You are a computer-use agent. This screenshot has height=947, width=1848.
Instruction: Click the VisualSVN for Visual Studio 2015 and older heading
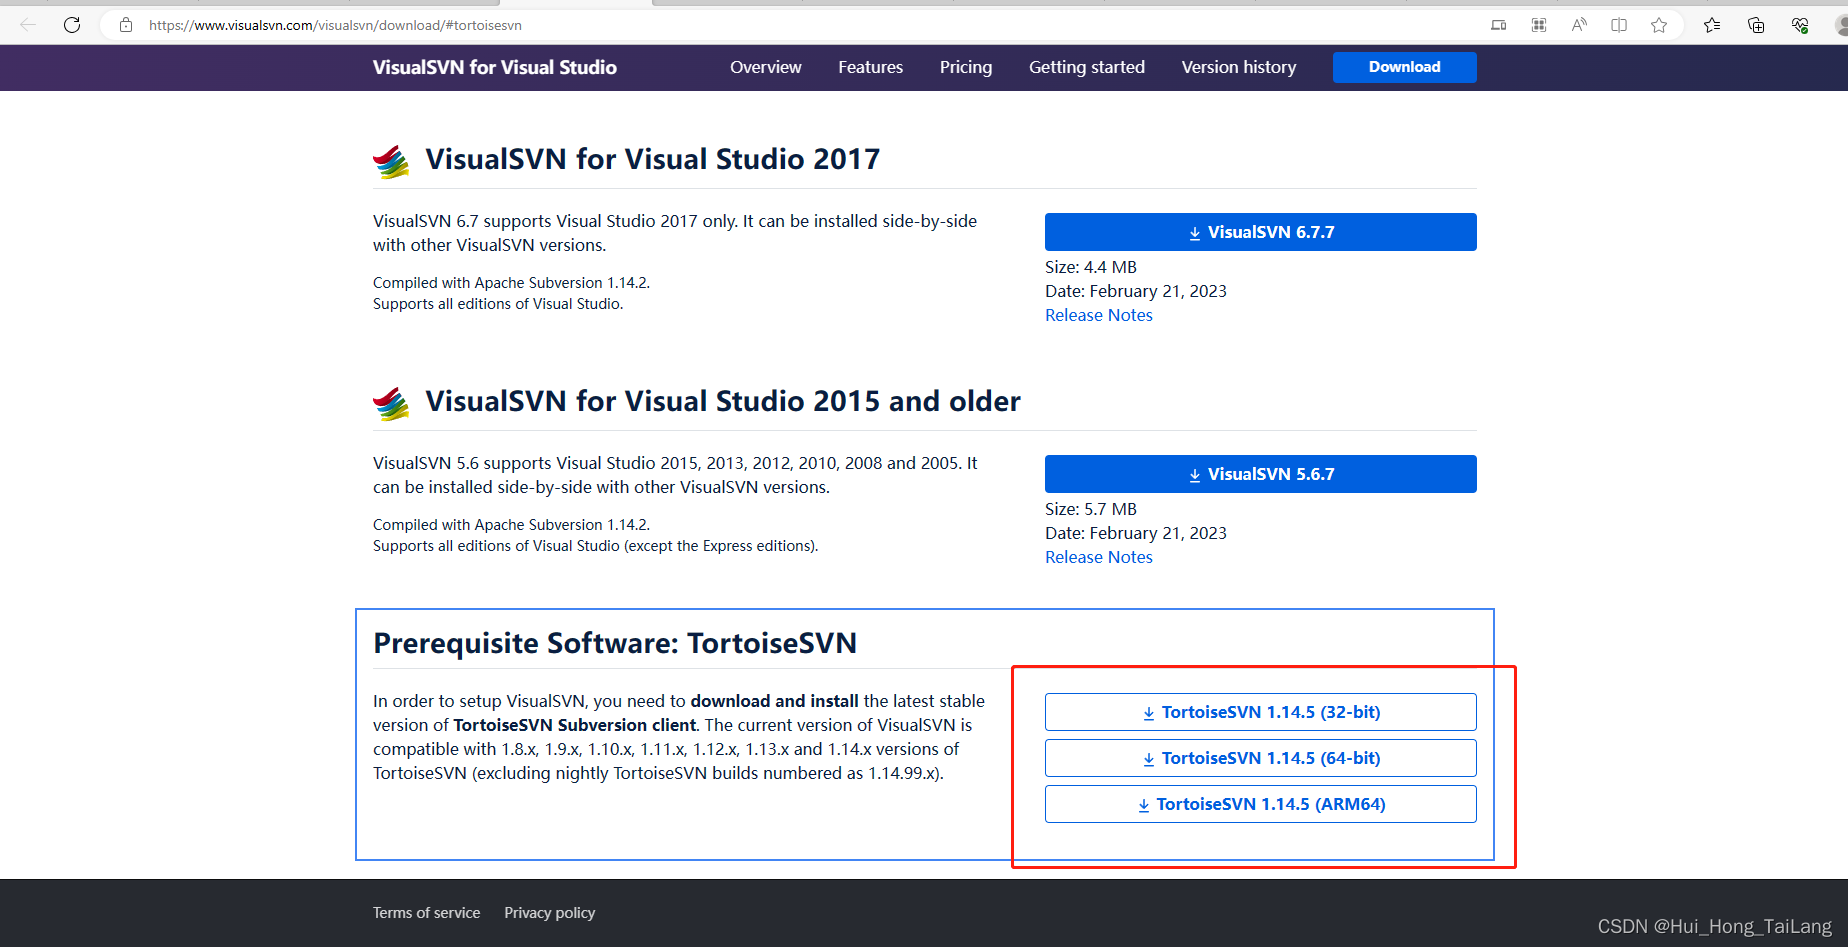click(723, 401)
